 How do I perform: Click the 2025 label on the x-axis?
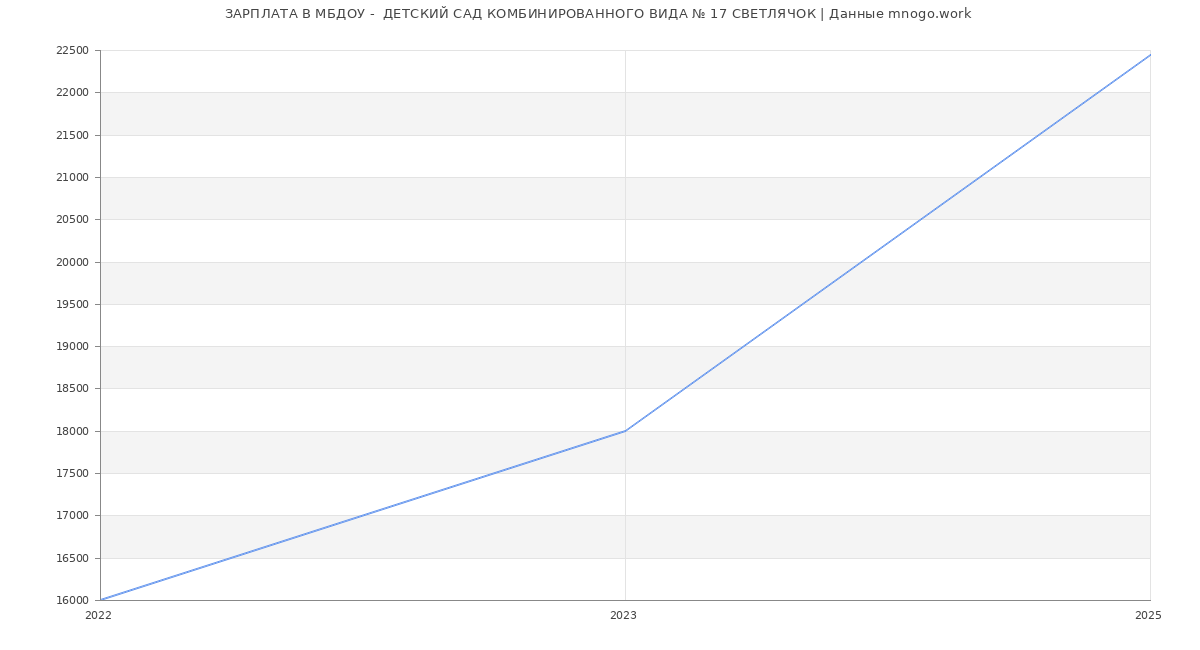(x=1148, y=616)
